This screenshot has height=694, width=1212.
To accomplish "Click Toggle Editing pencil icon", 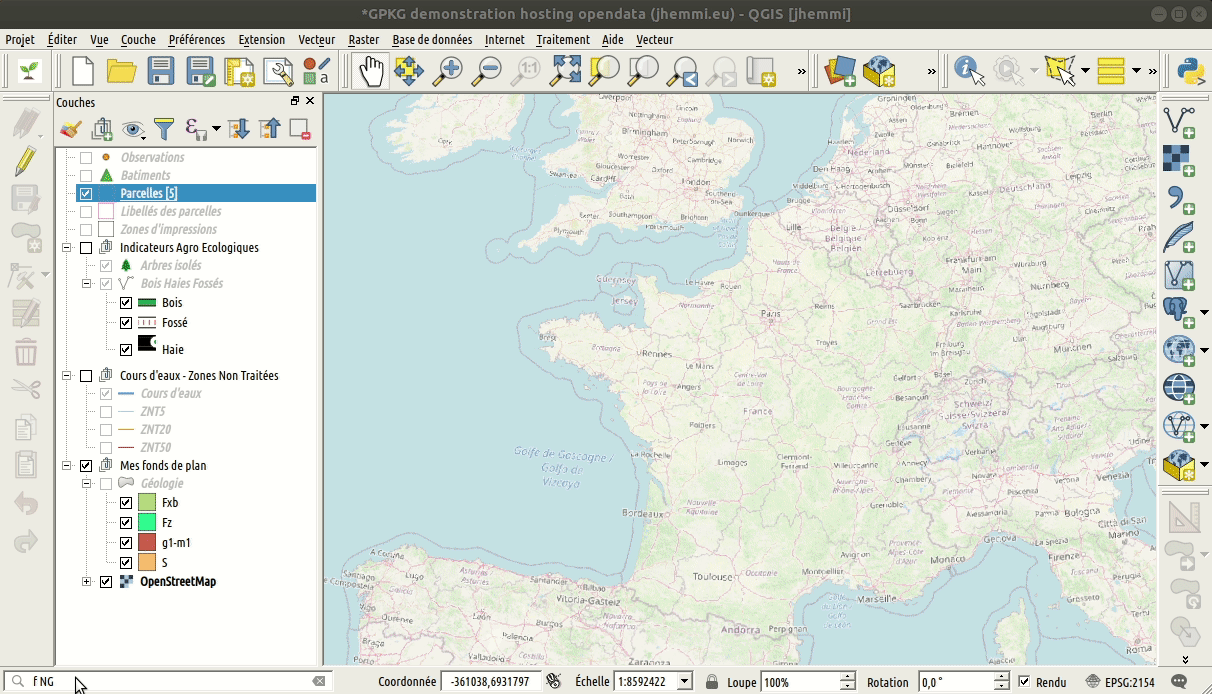I will point(25,161).
